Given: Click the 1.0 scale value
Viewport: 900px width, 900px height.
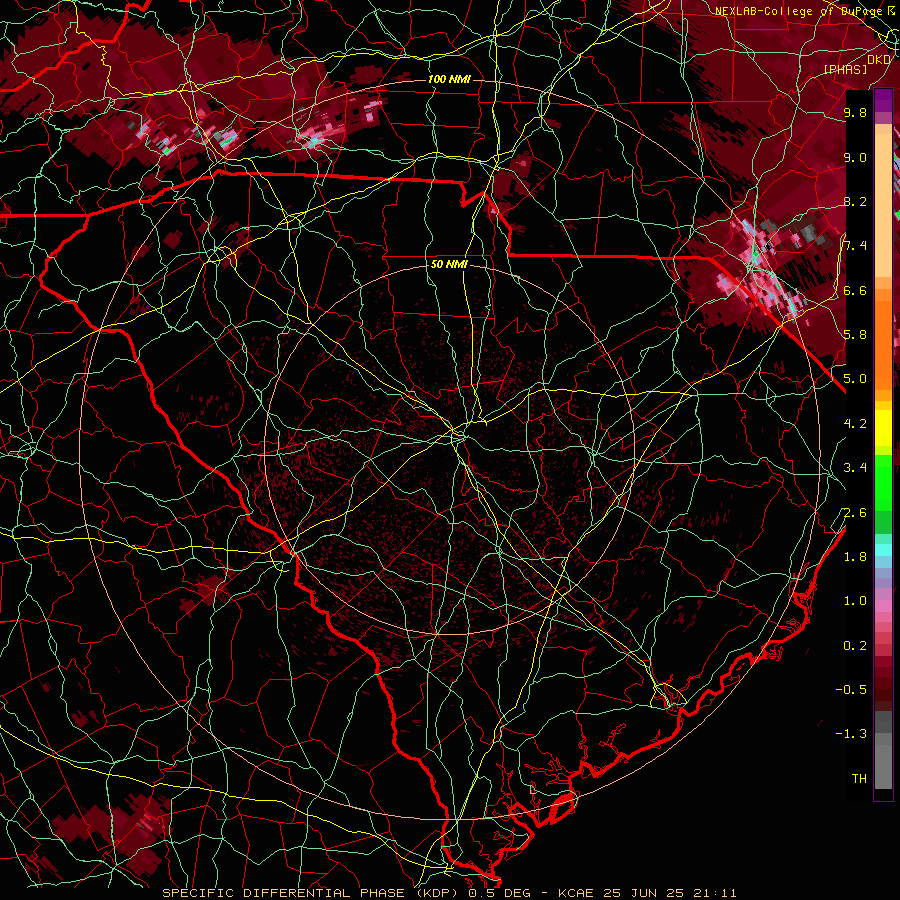Looking at the screenshot, I should [855, 601].
